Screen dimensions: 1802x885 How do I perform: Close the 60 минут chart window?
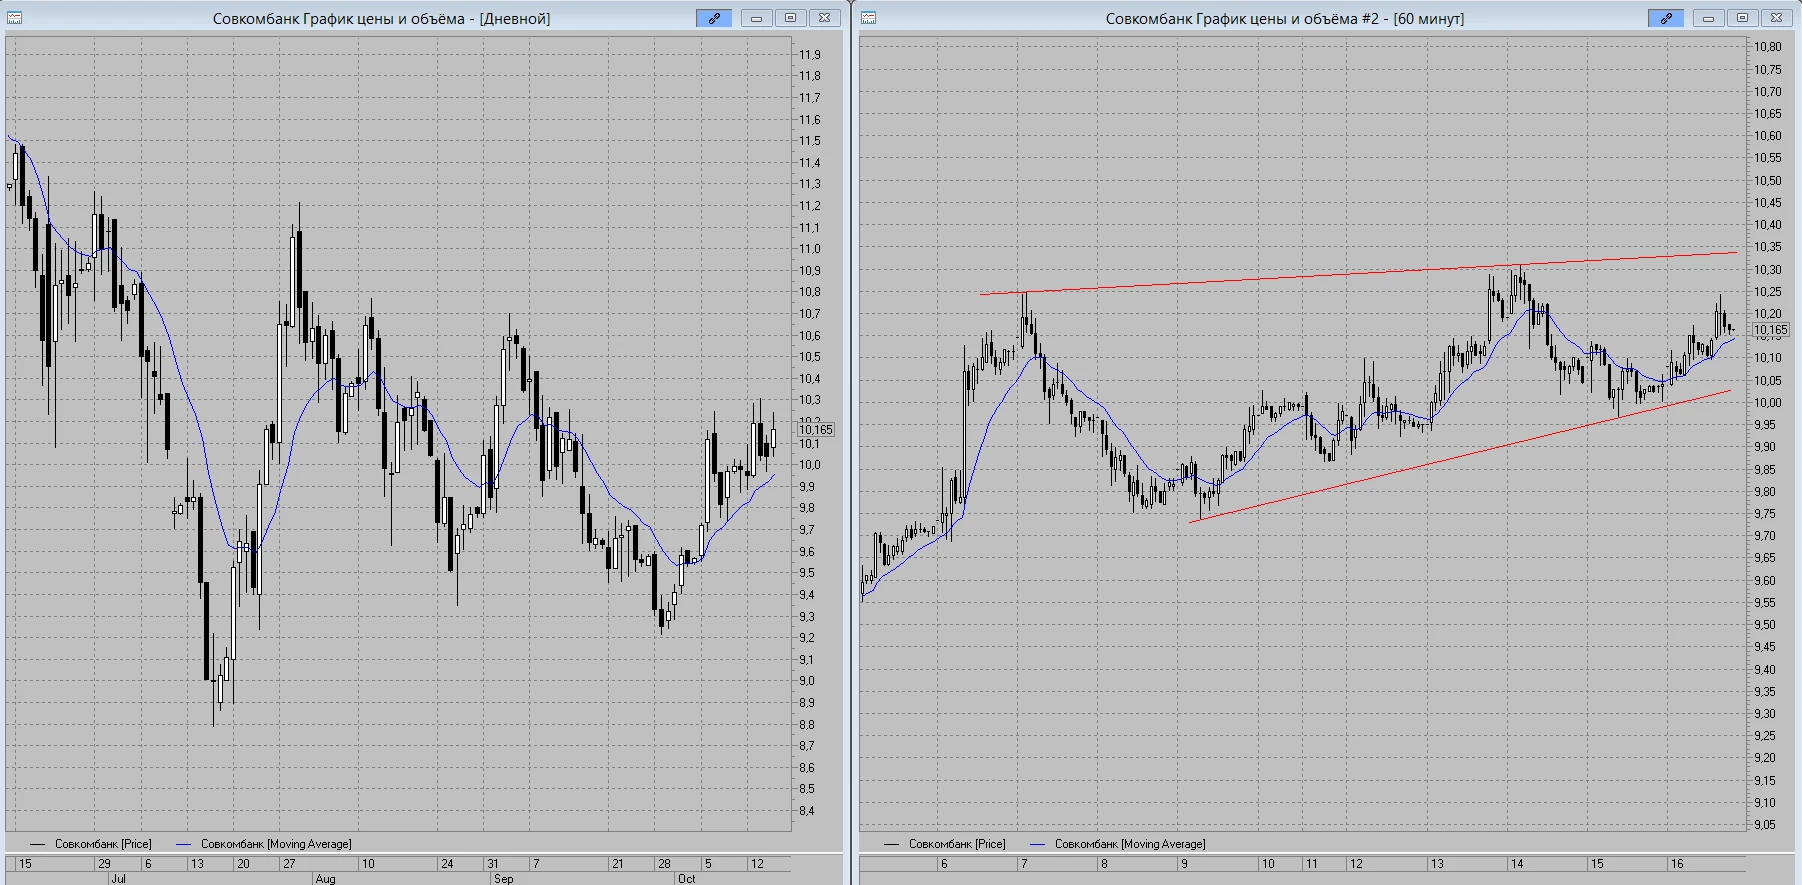[x=1776, y=18]
